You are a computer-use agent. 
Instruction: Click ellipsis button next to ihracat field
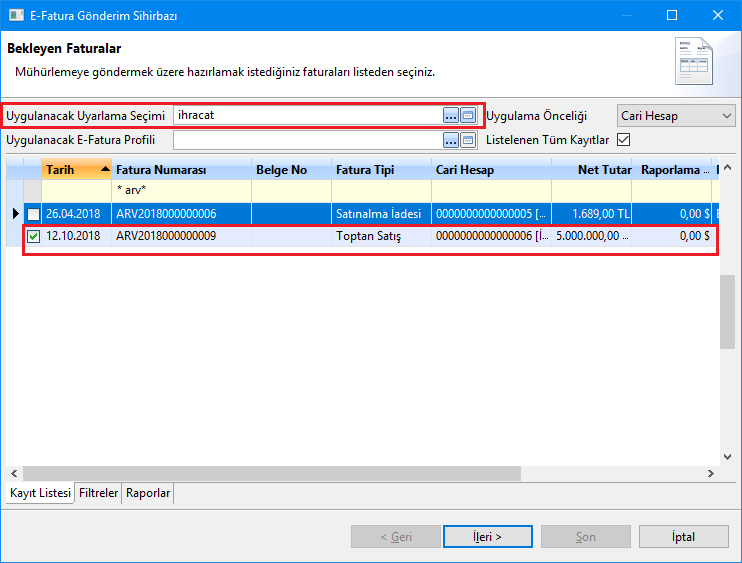450,116
